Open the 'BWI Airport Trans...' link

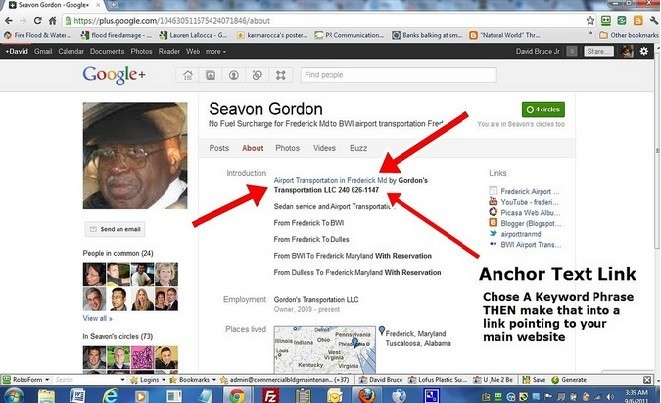[x=530, y=244]
